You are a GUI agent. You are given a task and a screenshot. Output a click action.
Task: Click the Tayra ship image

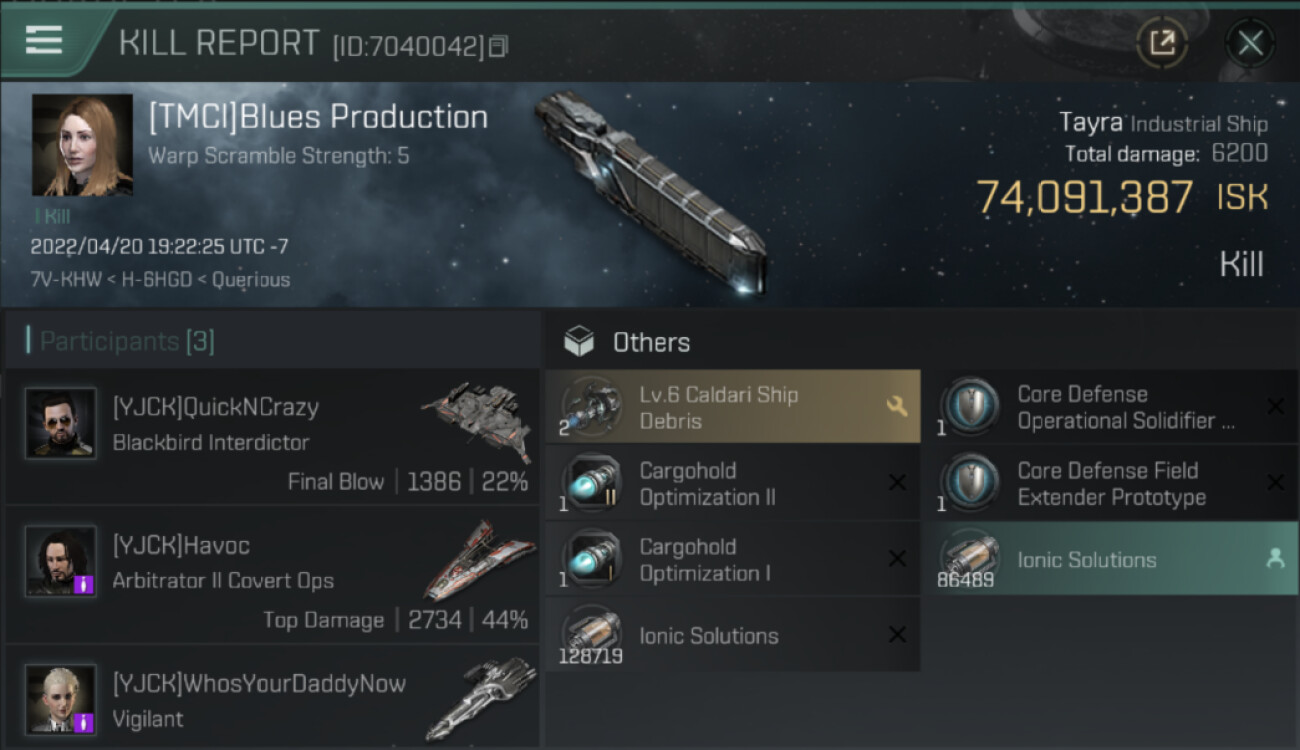point(650,190)
